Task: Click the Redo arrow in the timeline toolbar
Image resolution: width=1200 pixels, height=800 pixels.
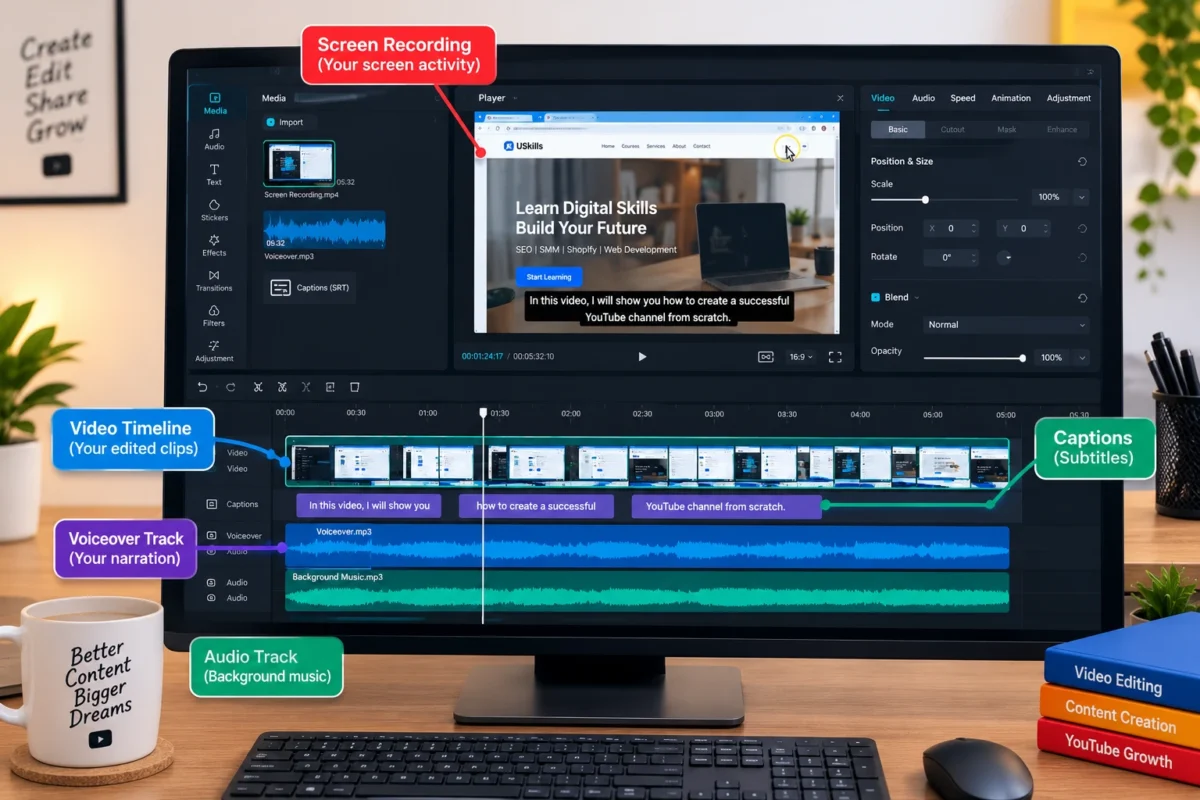Action: (x=231, y=387)
